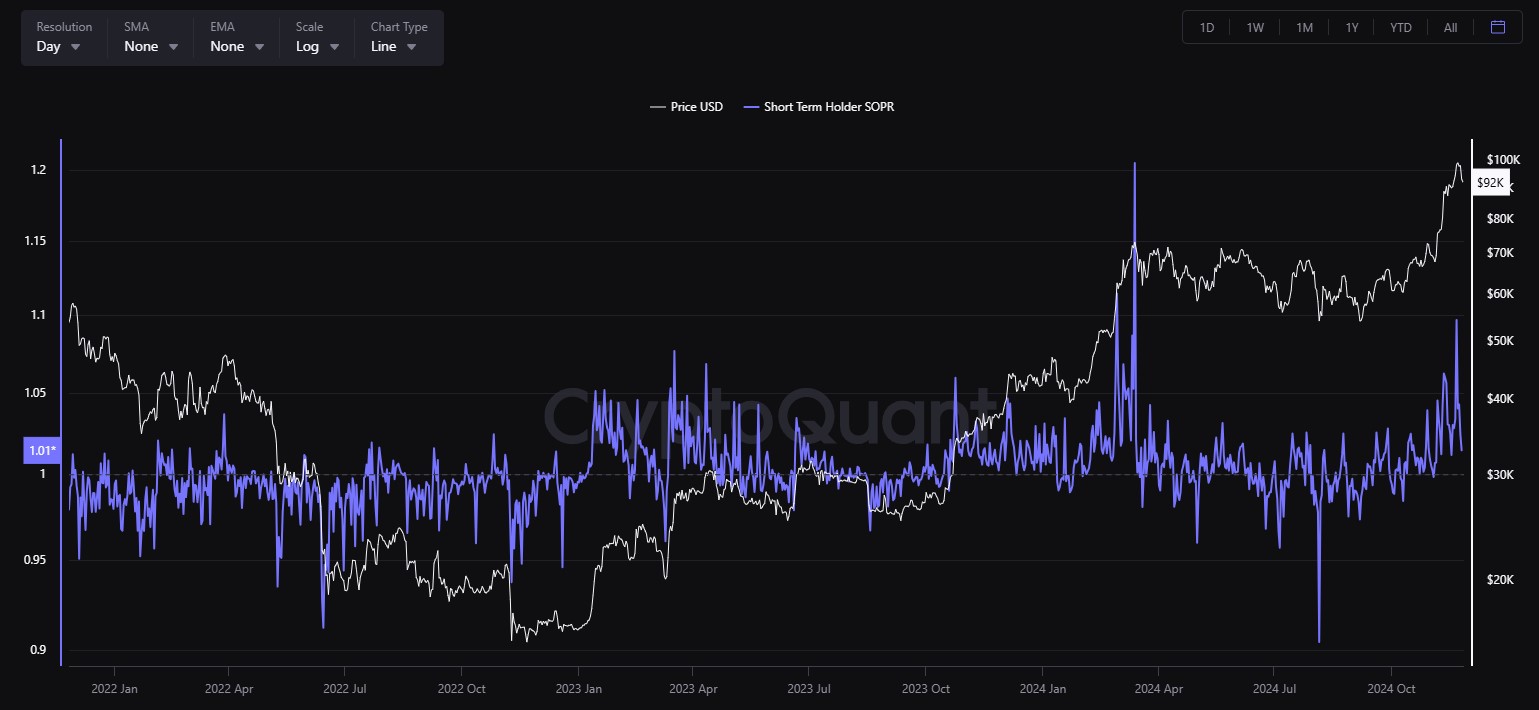Viewport: 1539px width, 710px height.
Task: Select the 1W range button
Action: (x=1254, y=27)
